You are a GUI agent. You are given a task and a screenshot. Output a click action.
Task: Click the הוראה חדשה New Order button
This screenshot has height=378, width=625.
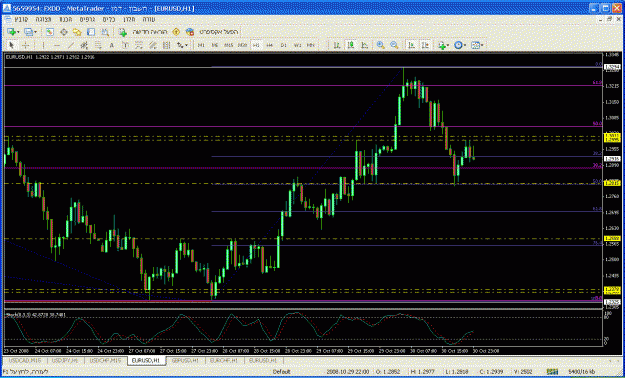144,32
